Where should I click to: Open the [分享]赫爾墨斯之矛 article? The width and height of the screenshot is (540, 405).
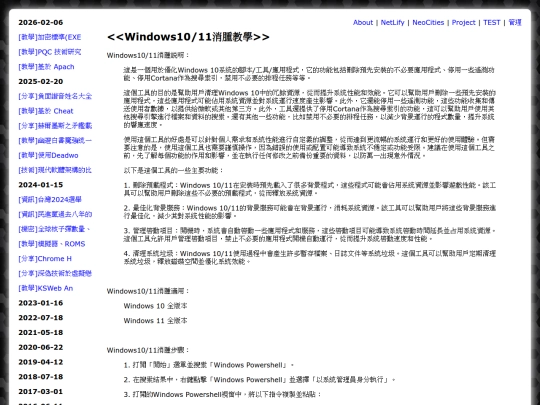(x=55, y=126)
